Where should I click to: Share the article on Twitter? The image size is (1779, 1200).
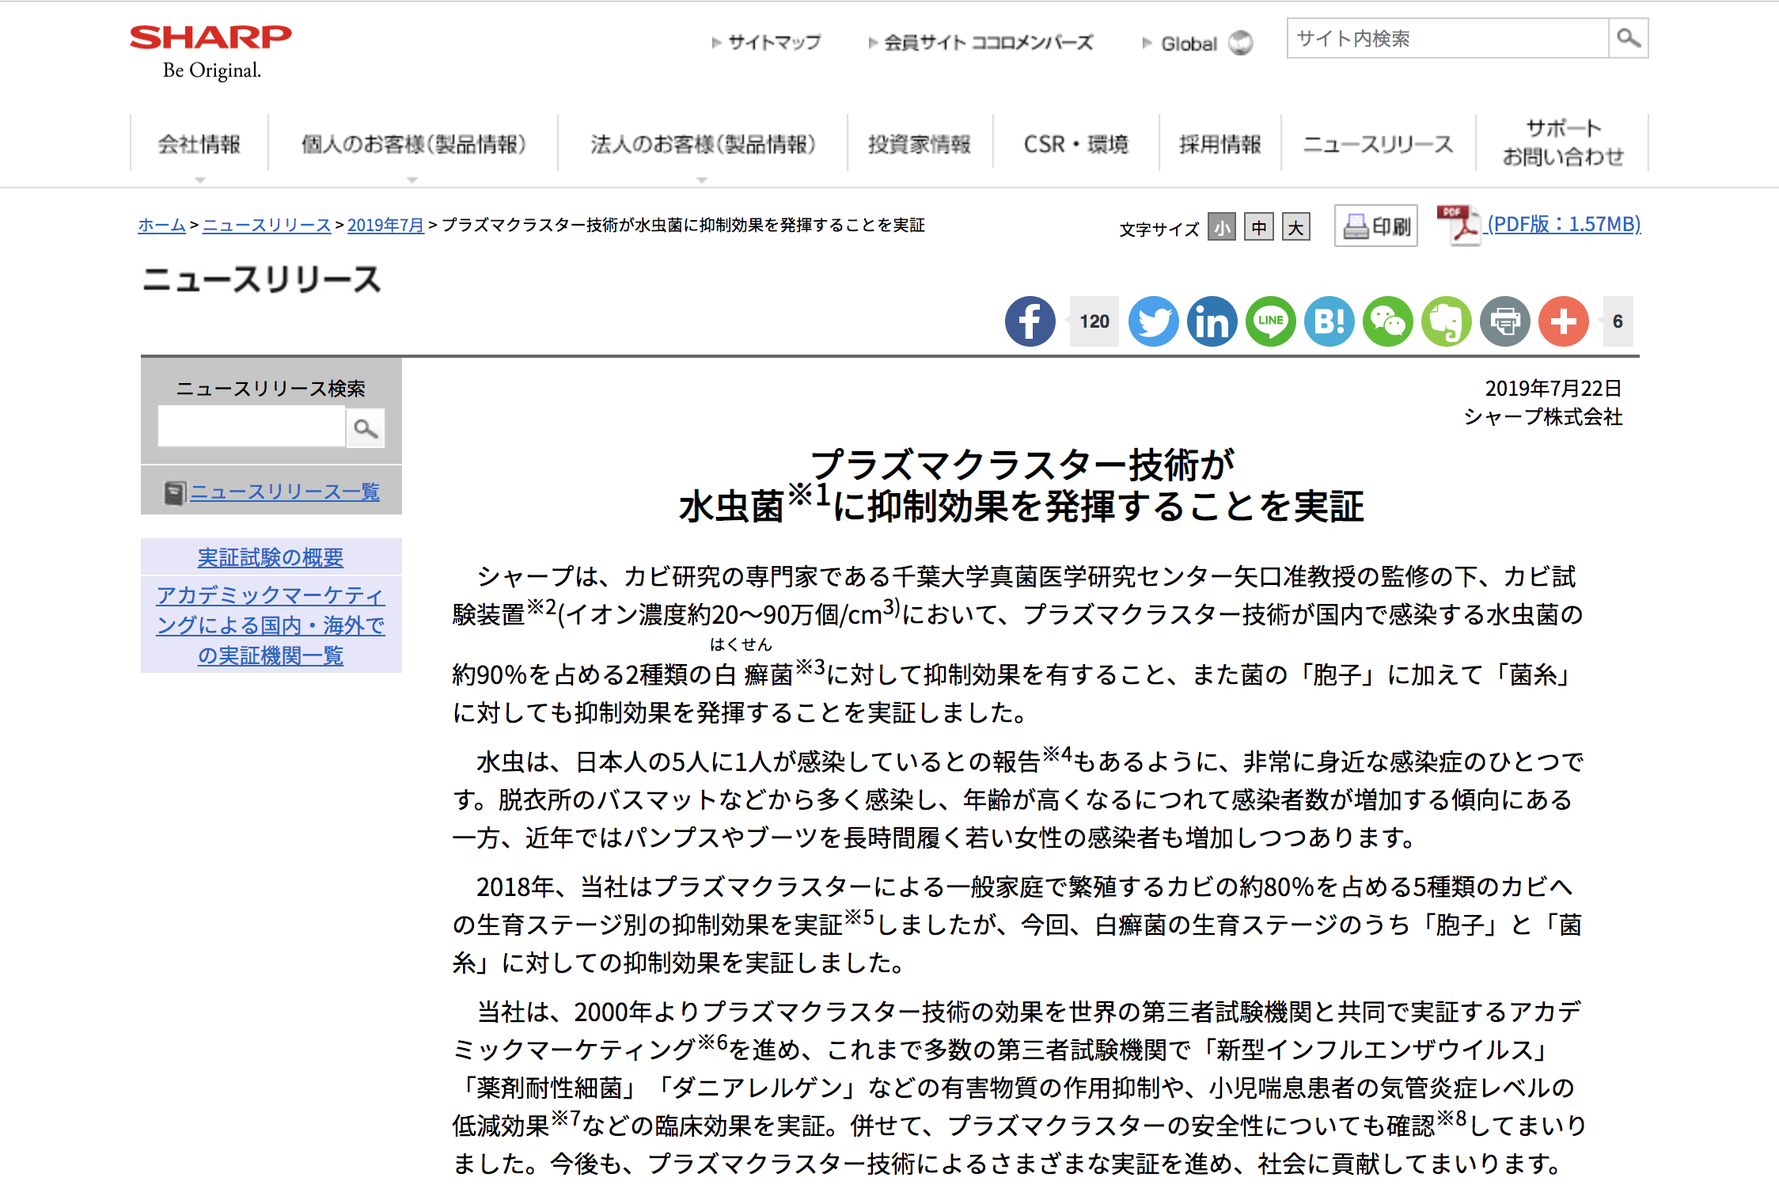1153,322
